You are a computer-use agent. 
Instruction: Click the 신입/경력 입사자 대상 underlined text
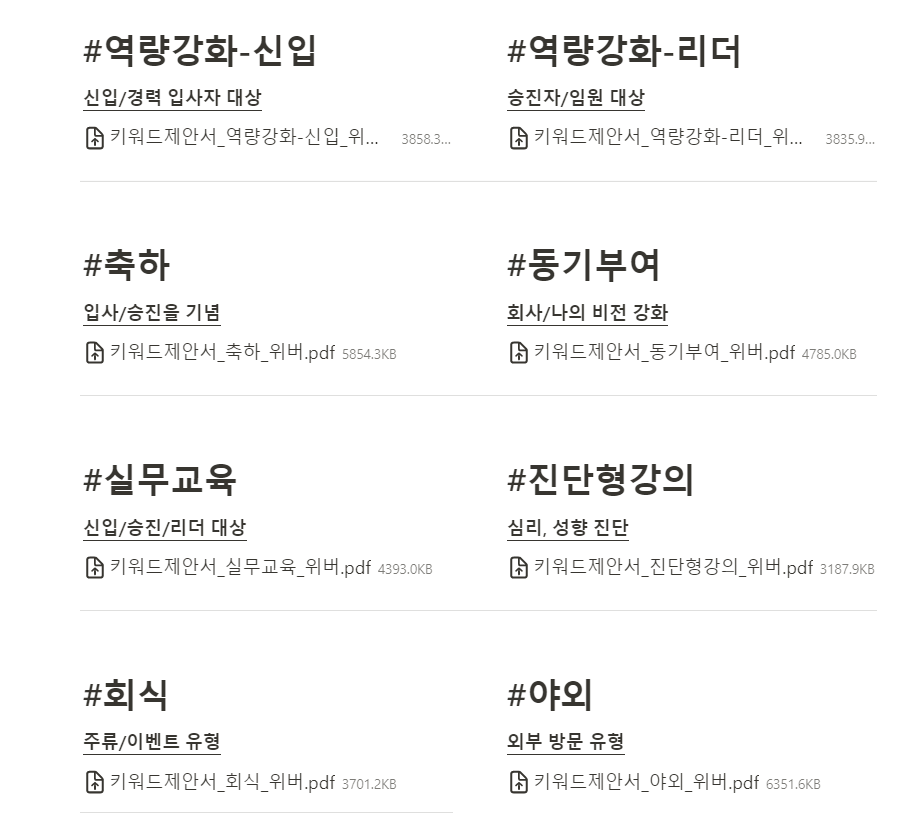(x=173, y=98)
